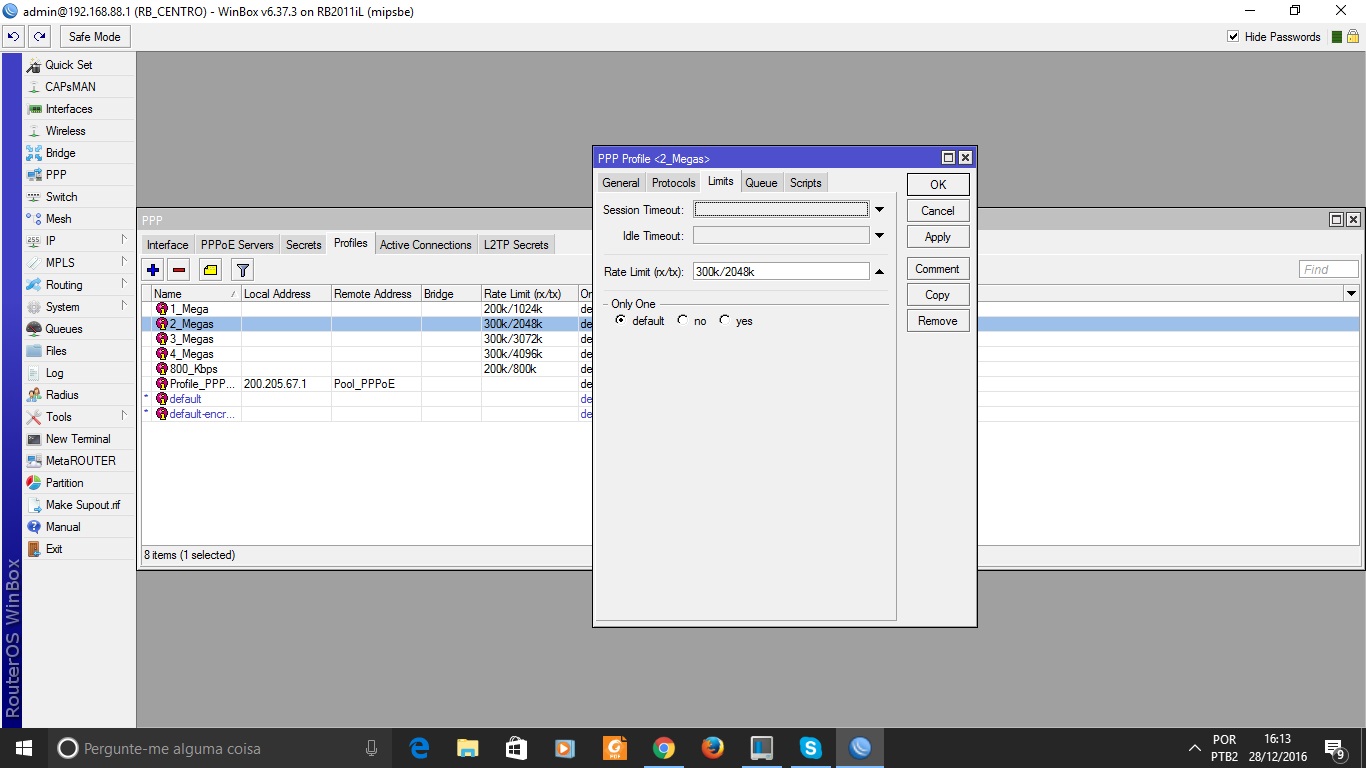Select the 'yes' Only One radio option
Viewport: 1366px width, 768px height.
pos(725,321)
